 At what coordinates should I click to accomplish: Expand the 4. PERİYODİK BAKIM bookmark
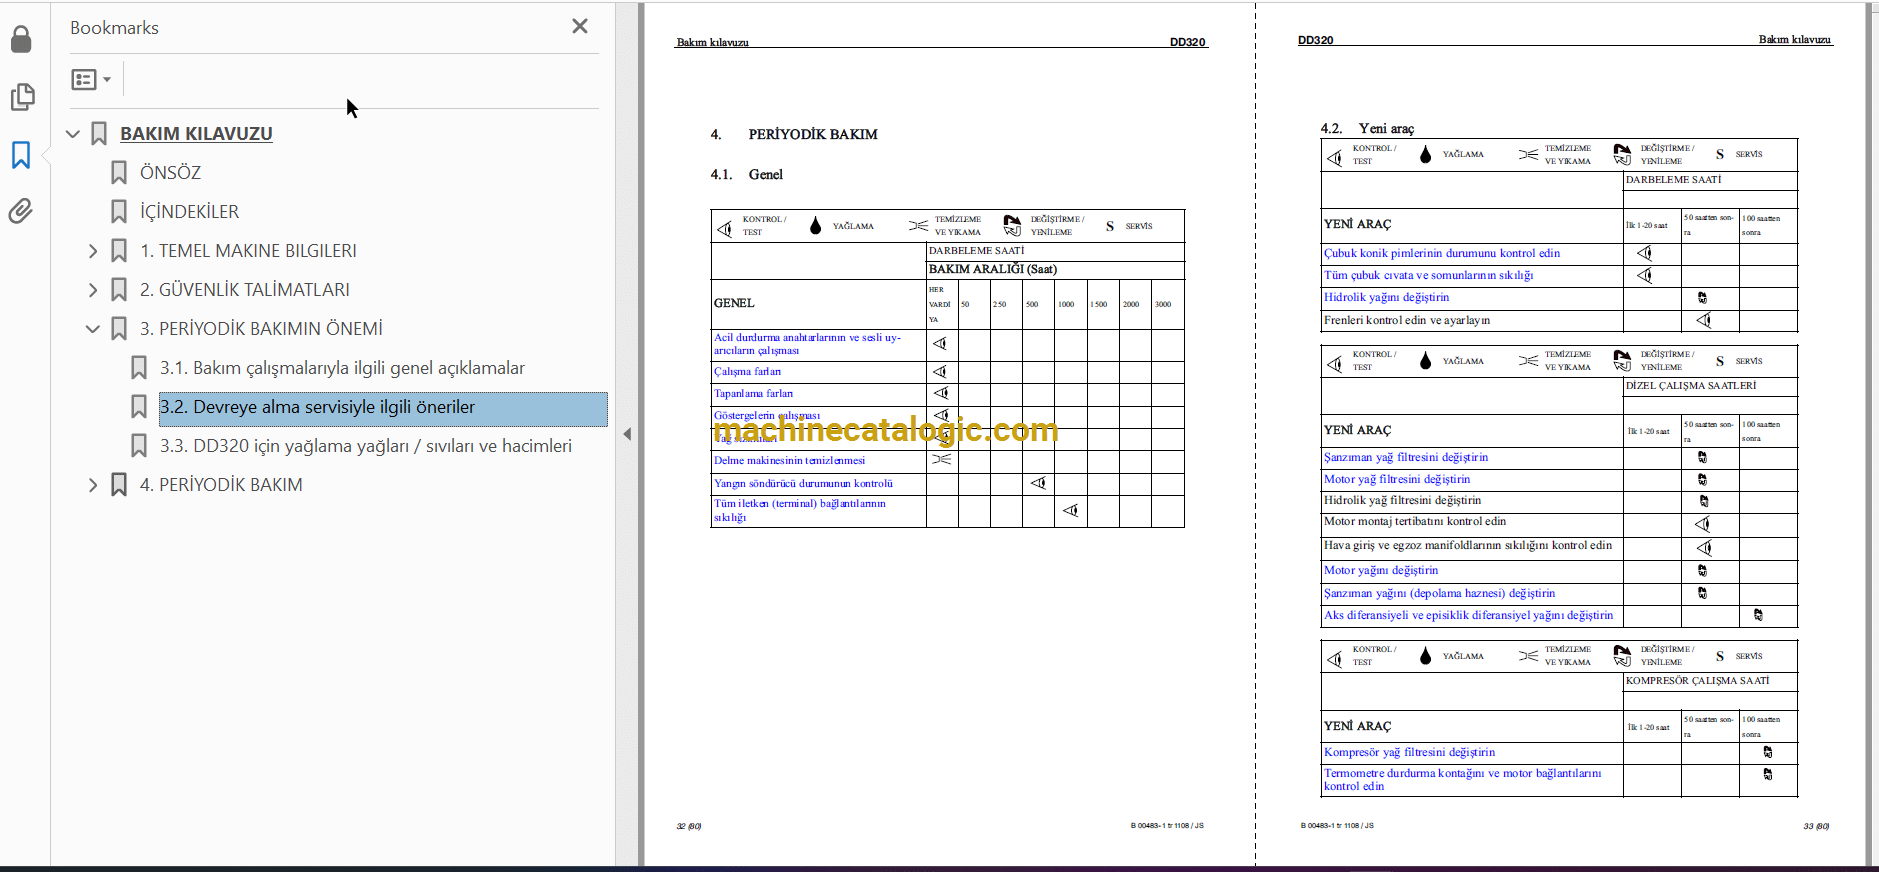point(93,485)
